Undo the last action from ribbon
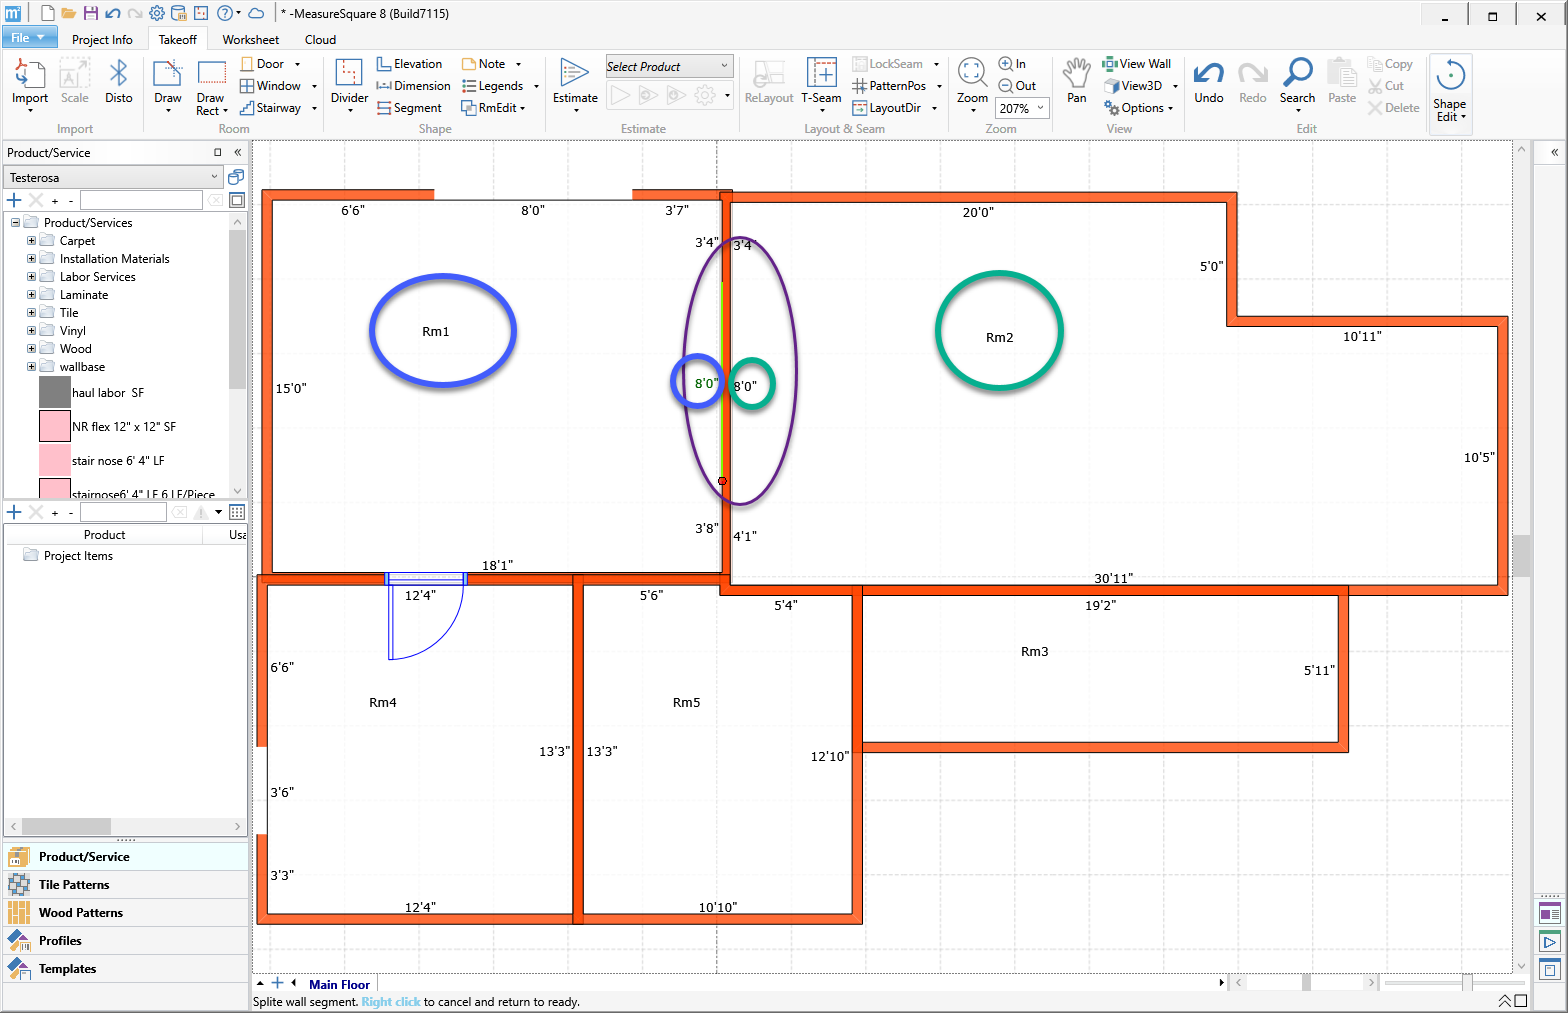The width and height of the screenshot is (1568, 1013). pos(1209,81)
